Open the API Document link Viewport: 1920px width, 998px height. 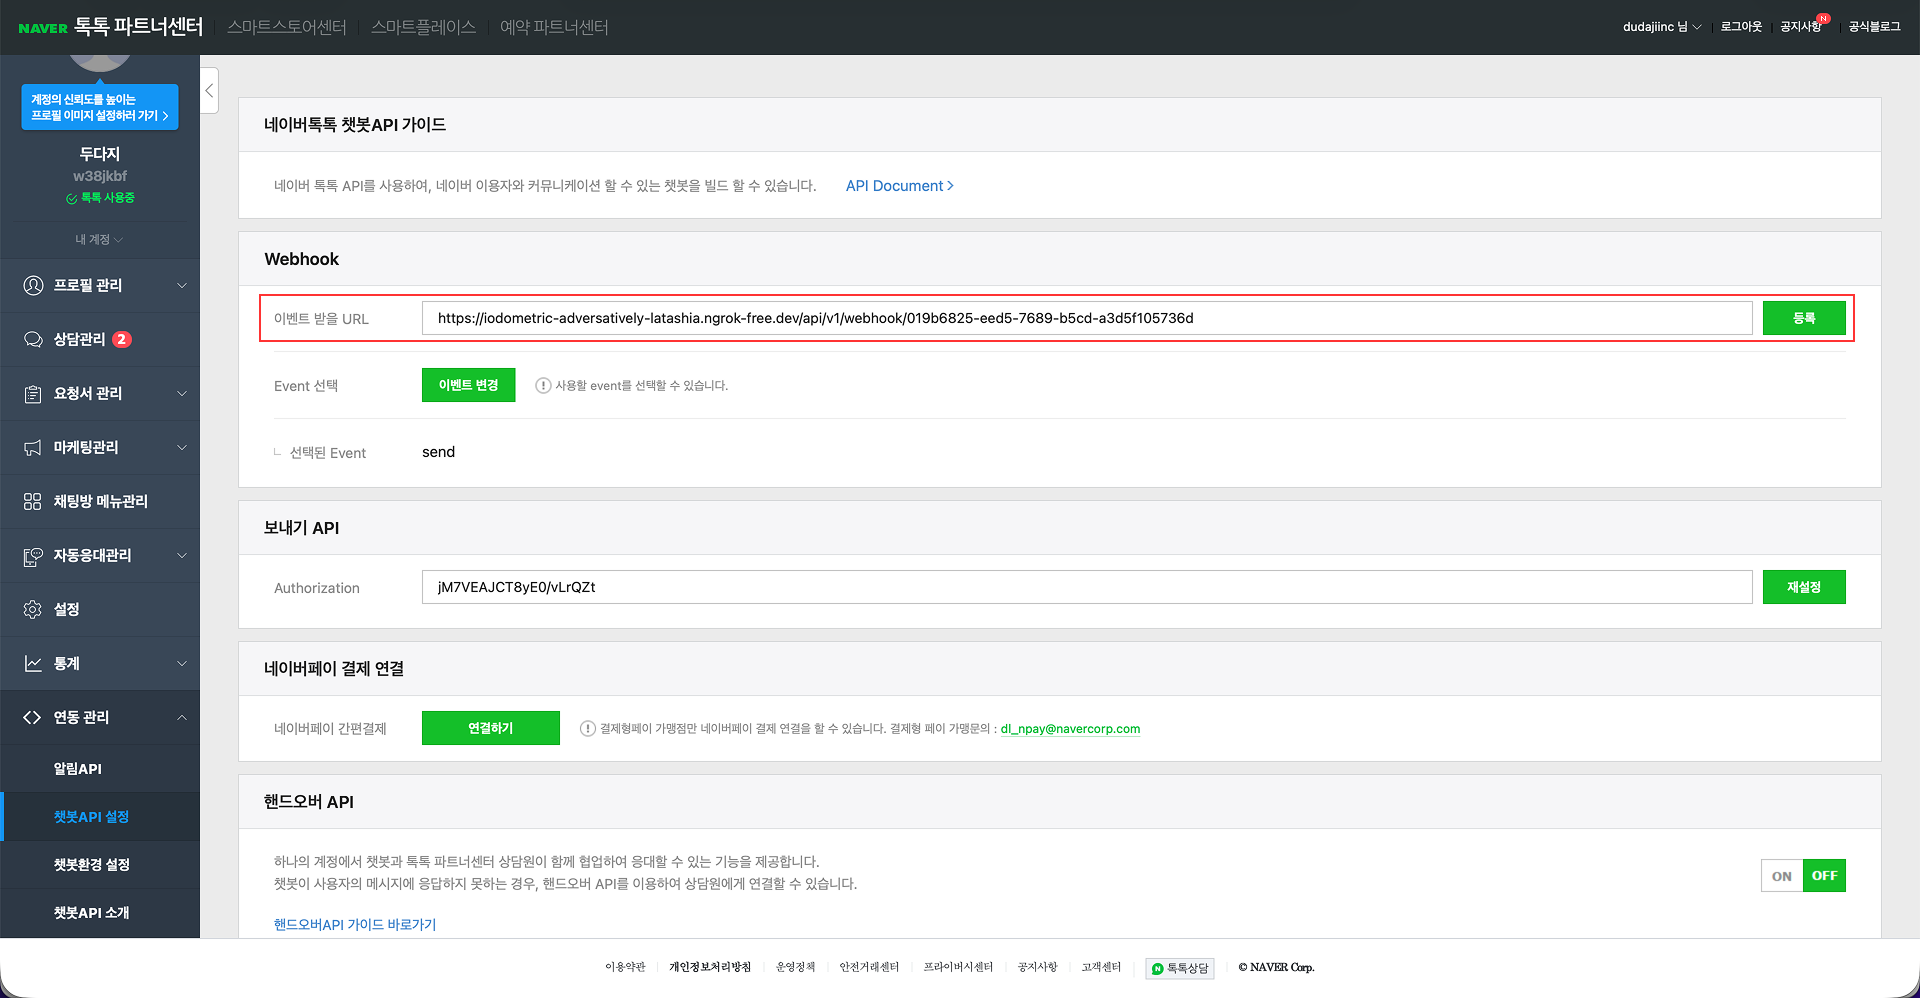(898, 186)
